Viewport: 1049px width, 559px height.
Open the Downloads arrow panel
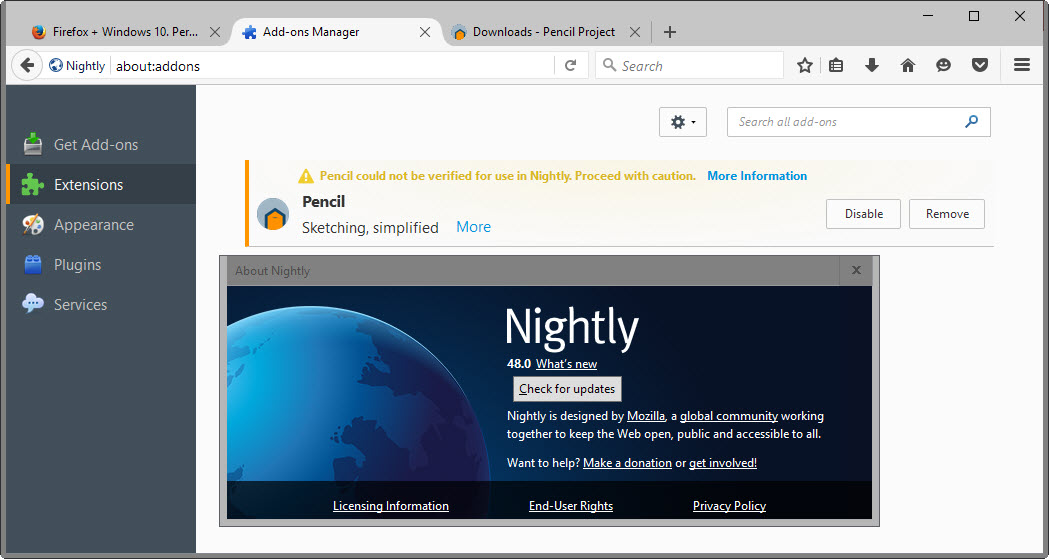tap(872, 66)
